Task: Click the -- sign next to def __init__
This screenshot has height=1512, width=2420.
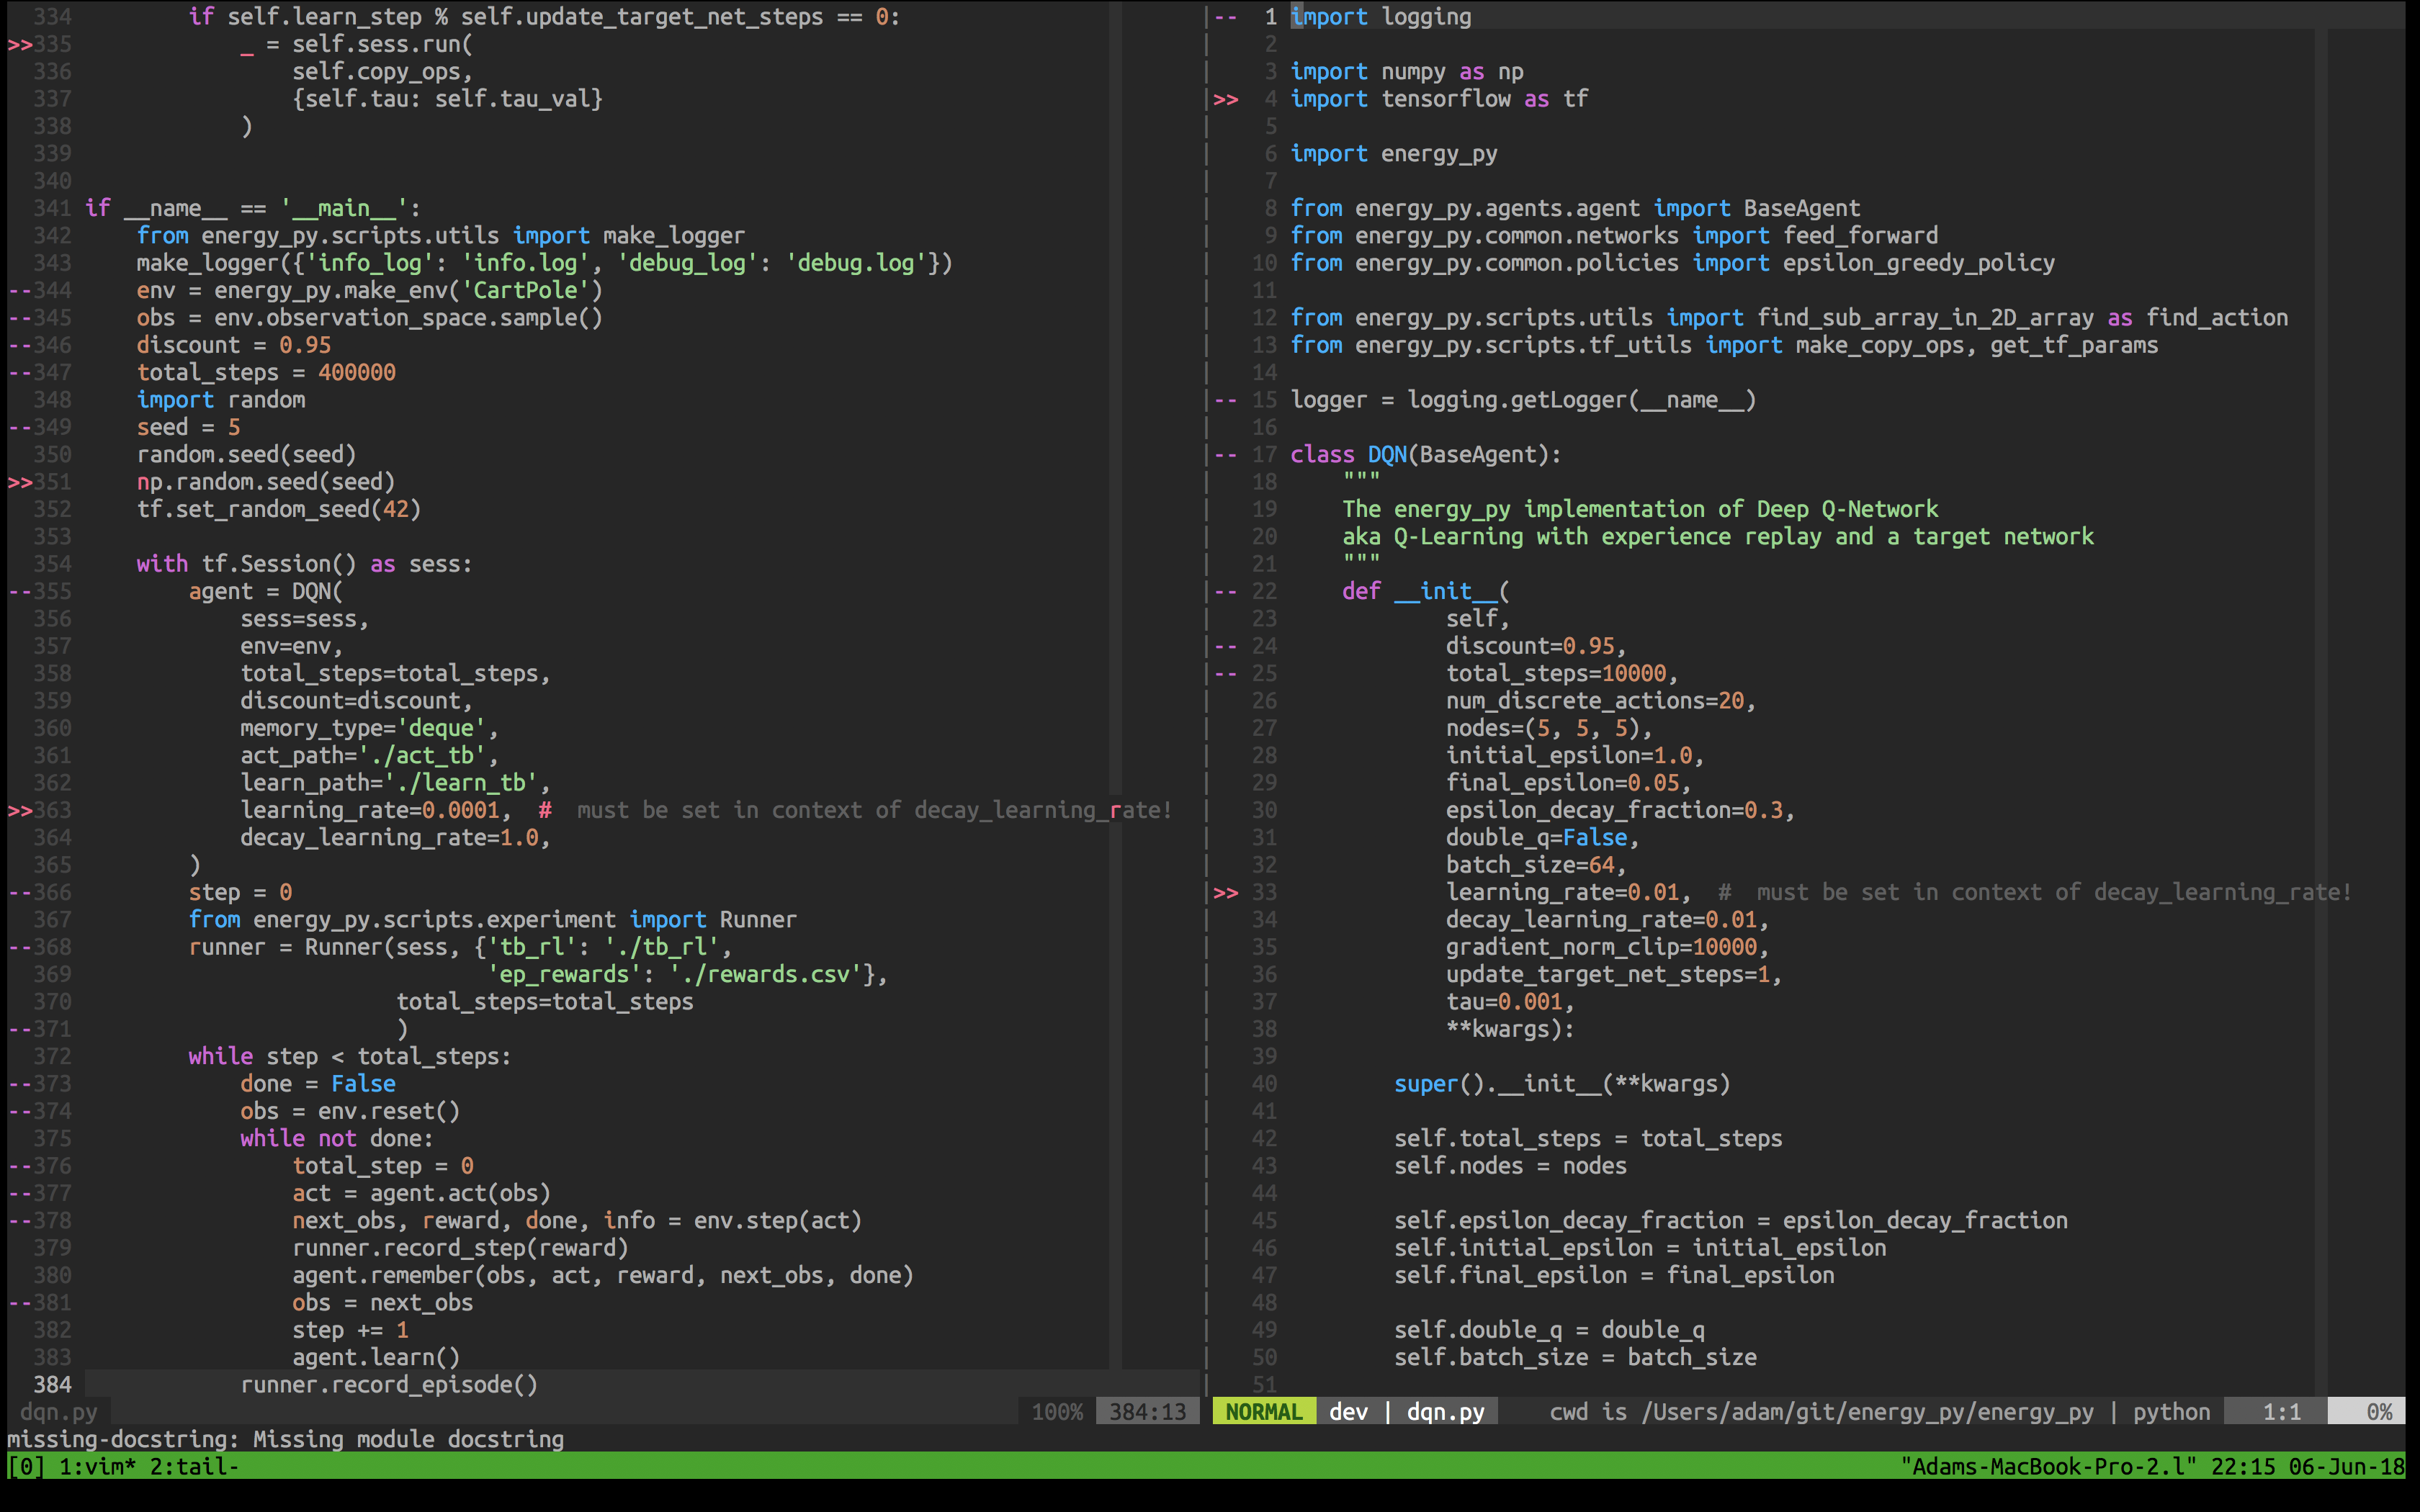Action: point(1226,591)
